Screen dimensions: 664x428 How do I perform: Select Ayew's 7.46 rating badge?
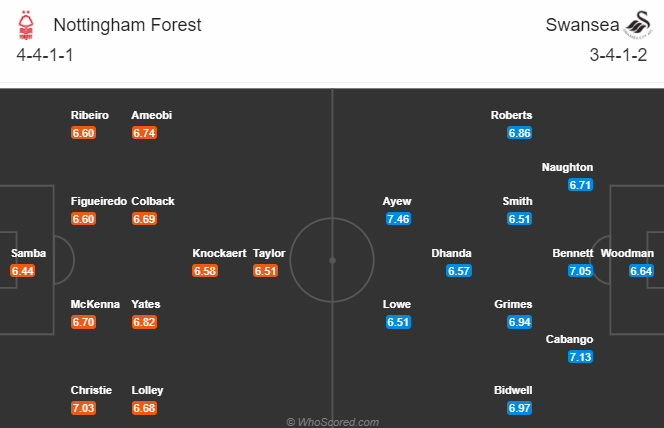(x=398, y=219)
